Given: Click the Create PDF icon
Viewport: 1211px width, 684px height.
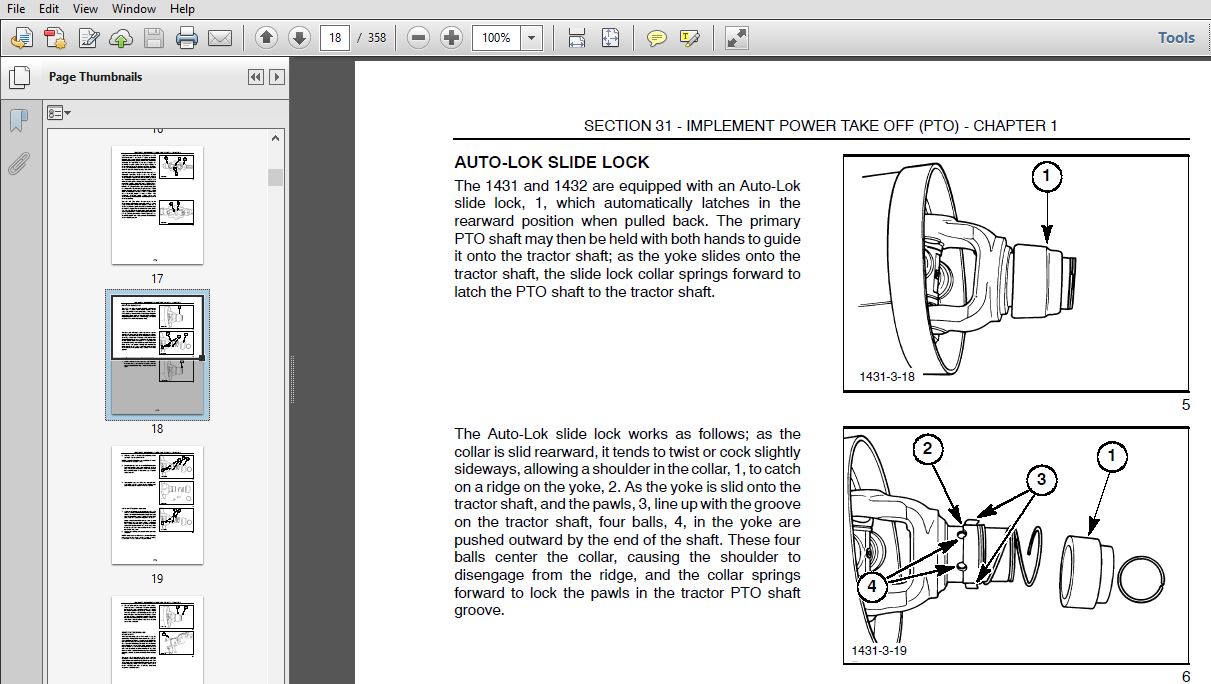Looking at the screenshot, I should 55,38.
